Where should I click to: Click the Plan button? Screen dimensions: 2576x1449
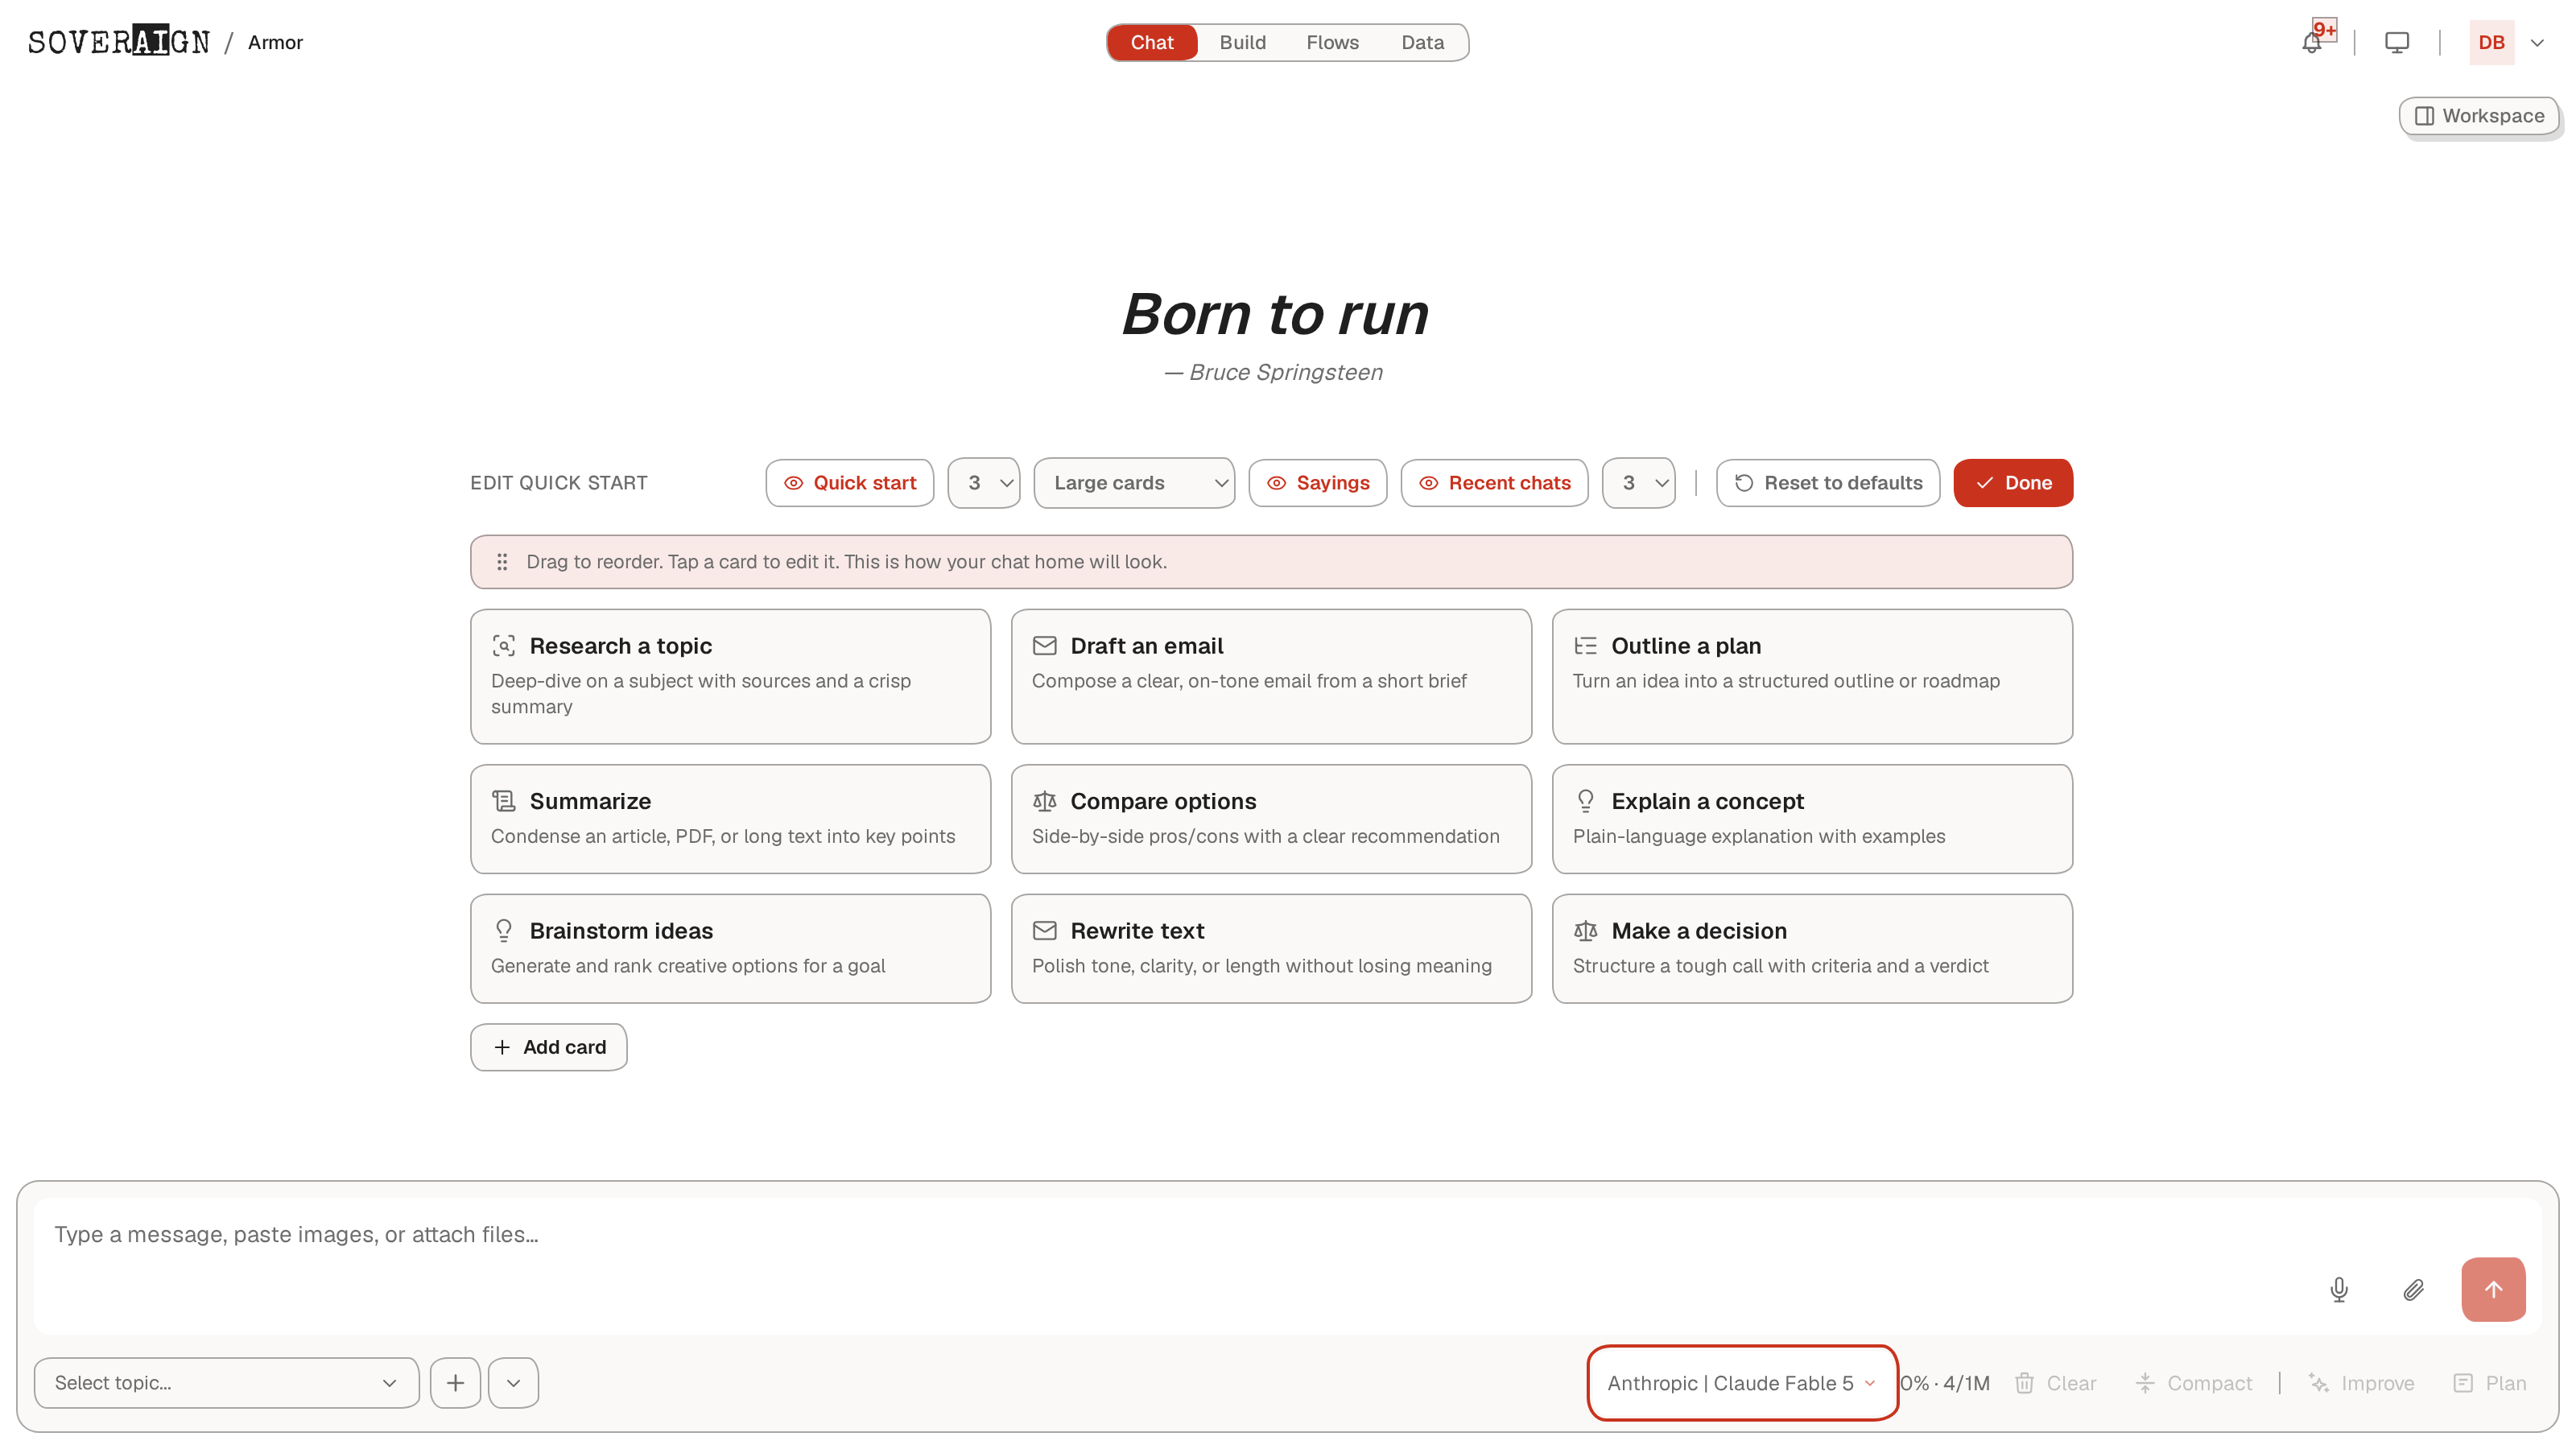2491,1384
